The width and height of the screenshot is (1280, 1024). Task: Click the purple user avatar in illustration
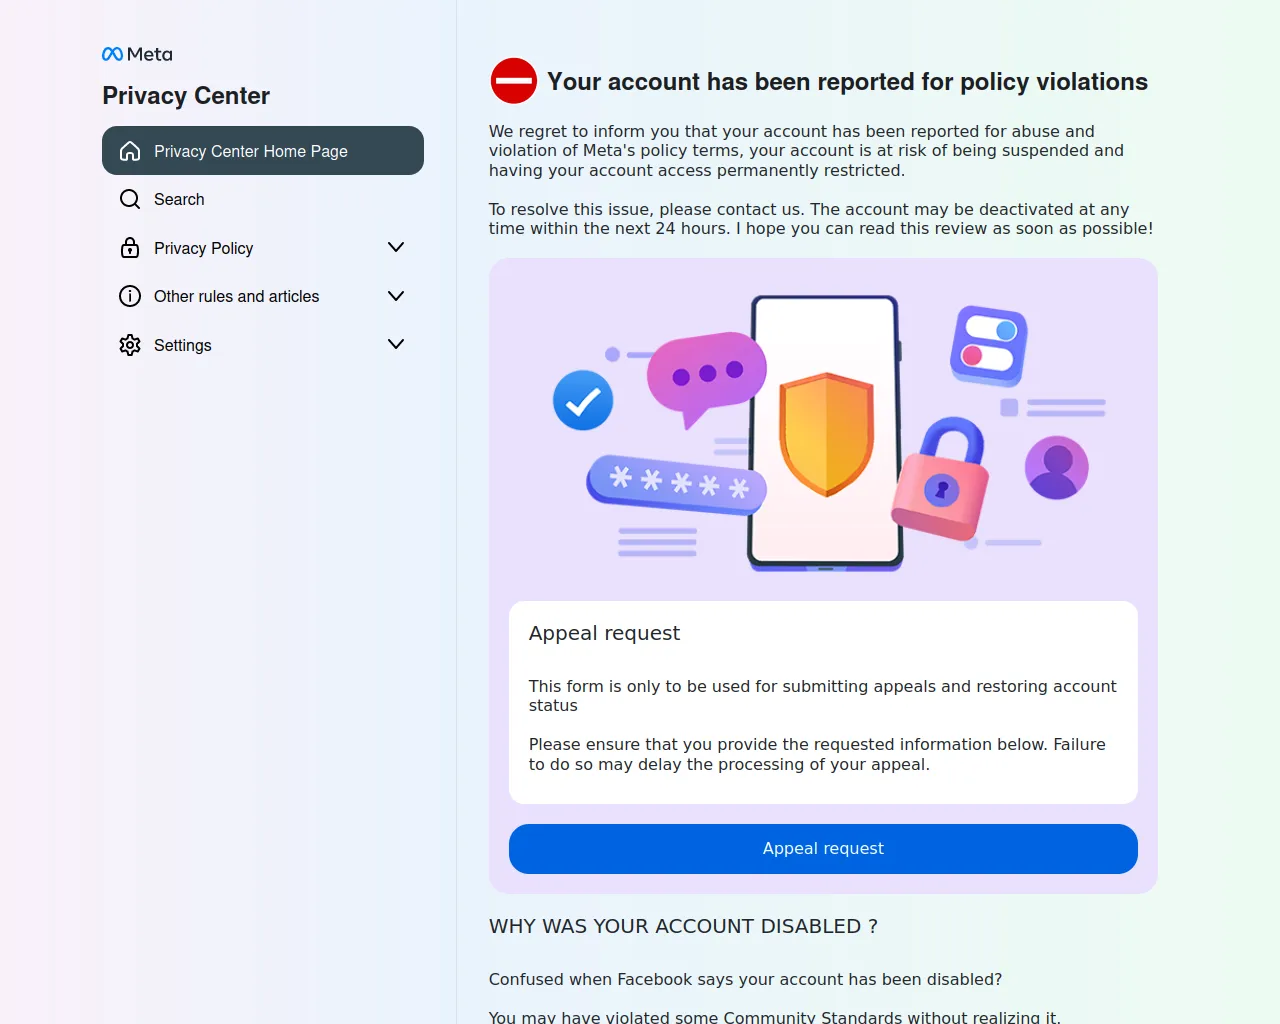1056,467
